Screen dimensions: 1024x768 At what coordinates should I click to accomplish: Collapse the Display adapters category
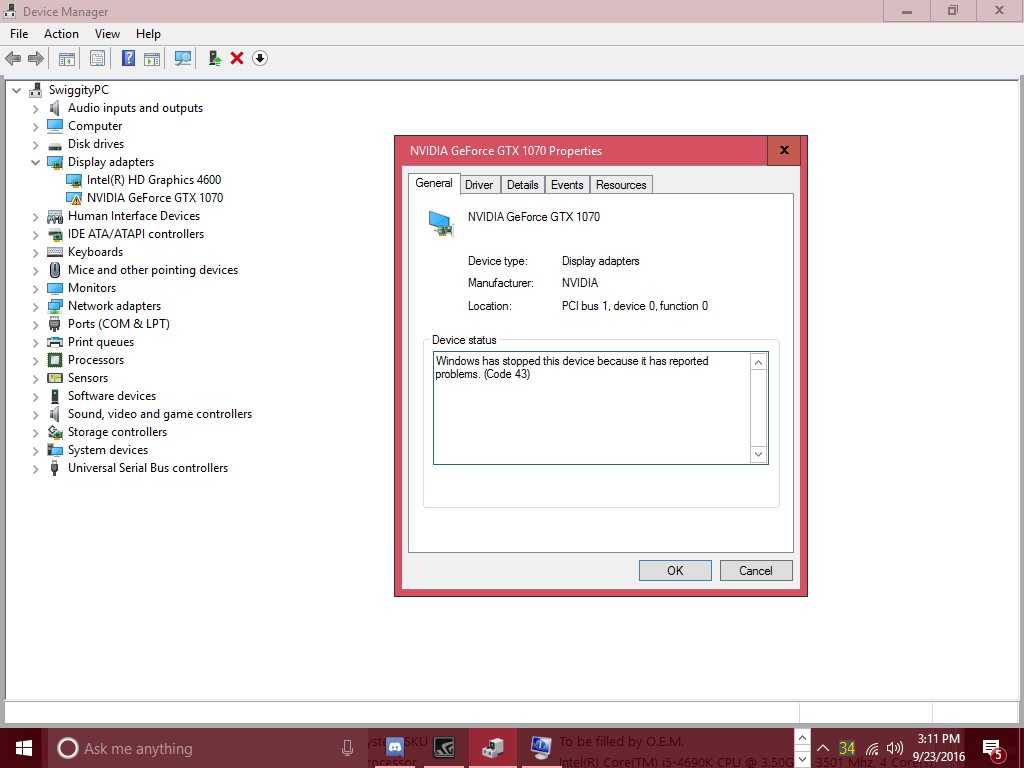click(36, 162)
